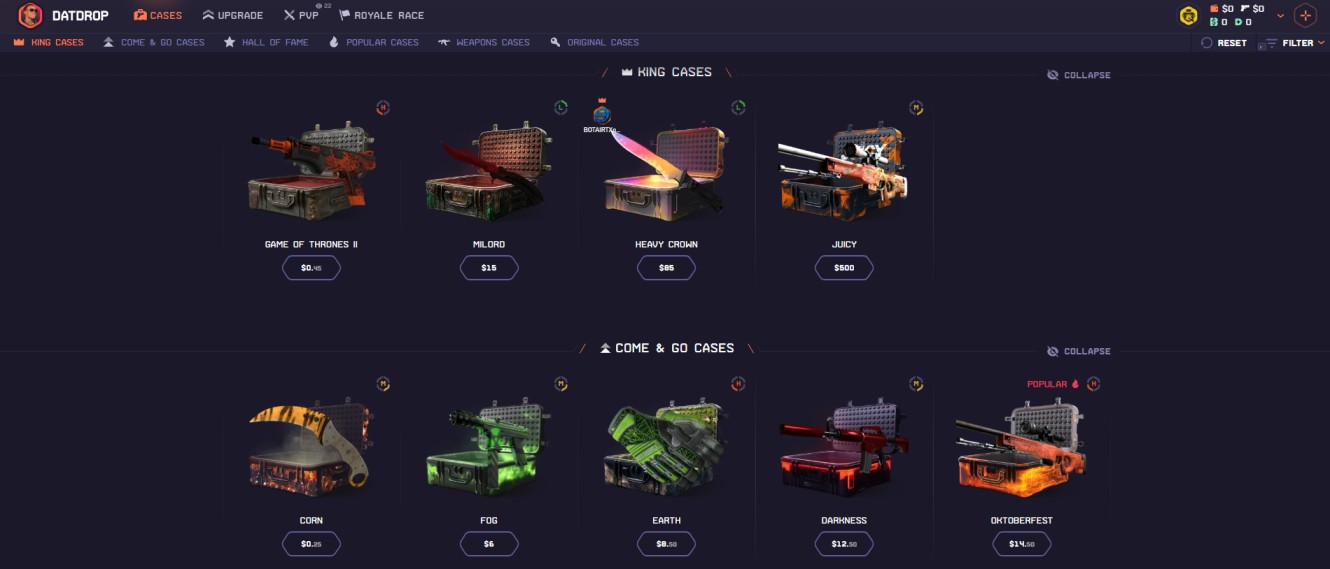Click the $500 price on Juicy case
This screenshot has width=1330, height=569.
click(x=844, y=268)
